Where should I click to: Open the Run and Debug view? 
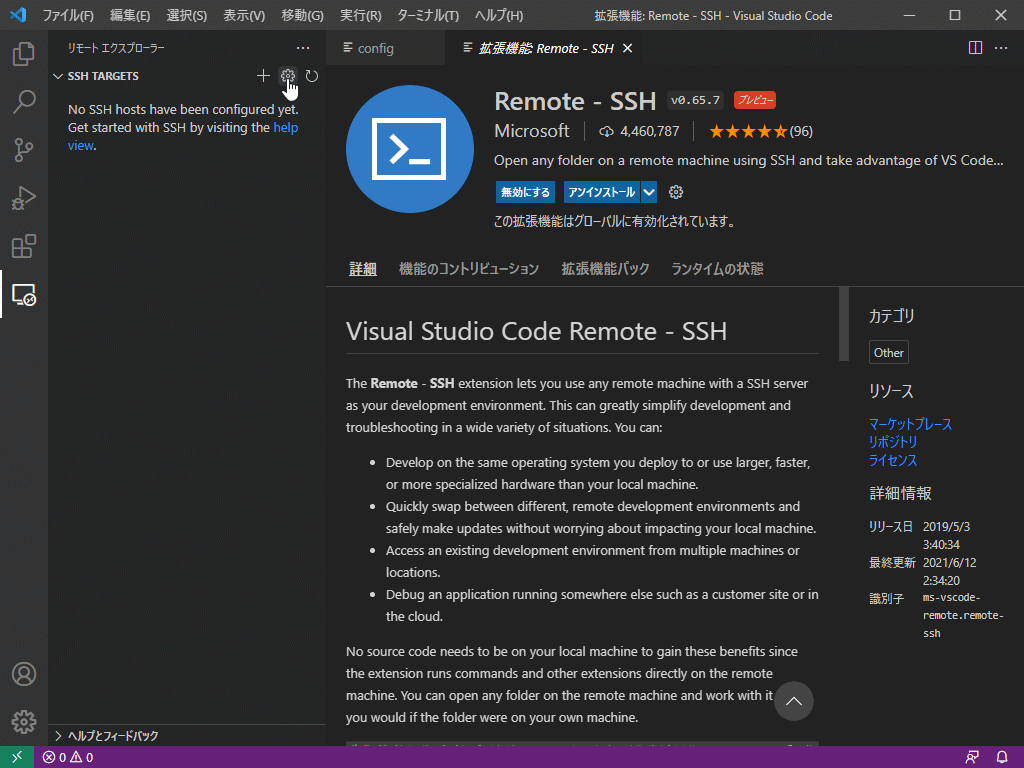(24, 198)
